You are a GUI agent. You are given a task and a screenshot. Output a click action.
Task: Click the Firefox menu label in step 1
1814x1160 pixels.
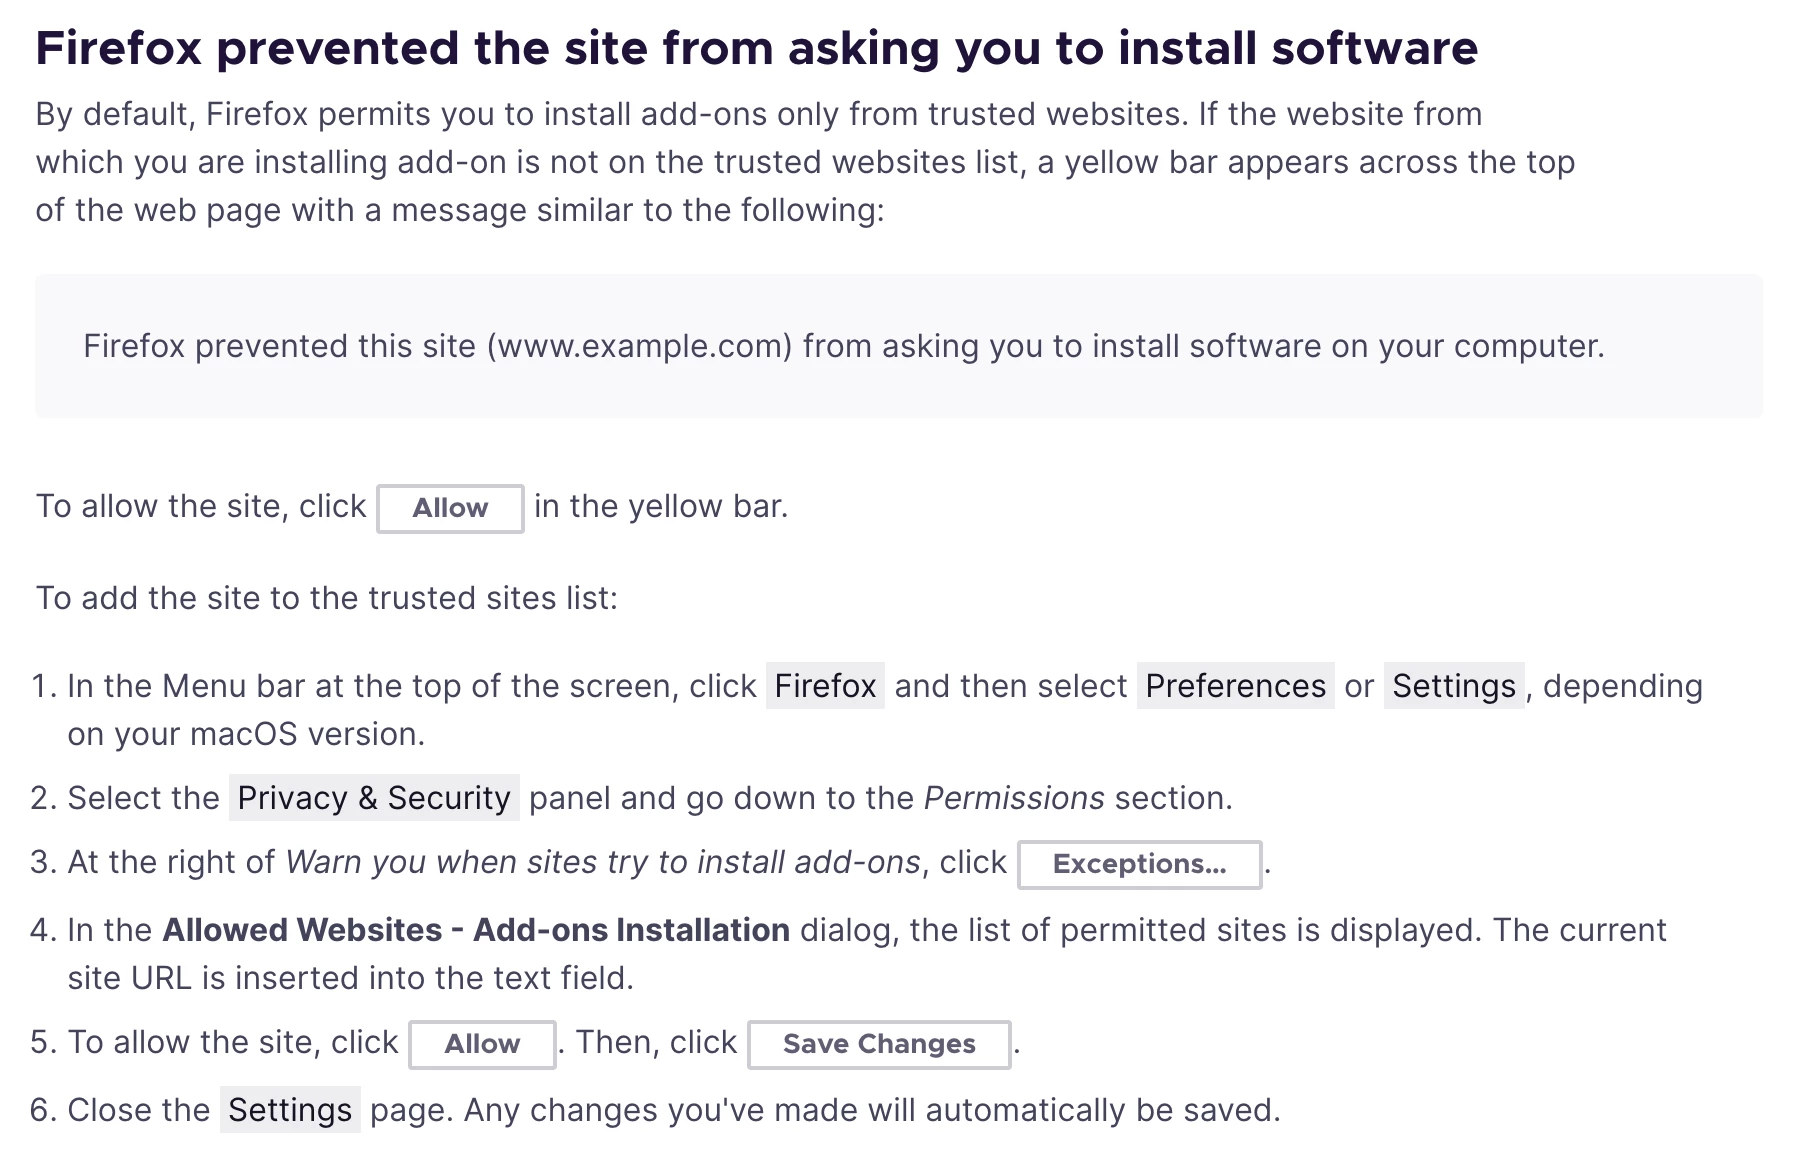[825, 686]
